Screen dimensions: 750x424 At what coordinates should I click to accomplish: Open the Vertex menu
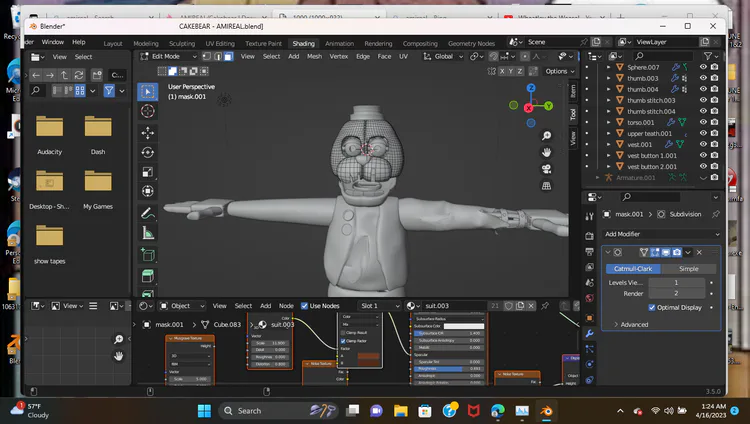(x=339, y=56)
